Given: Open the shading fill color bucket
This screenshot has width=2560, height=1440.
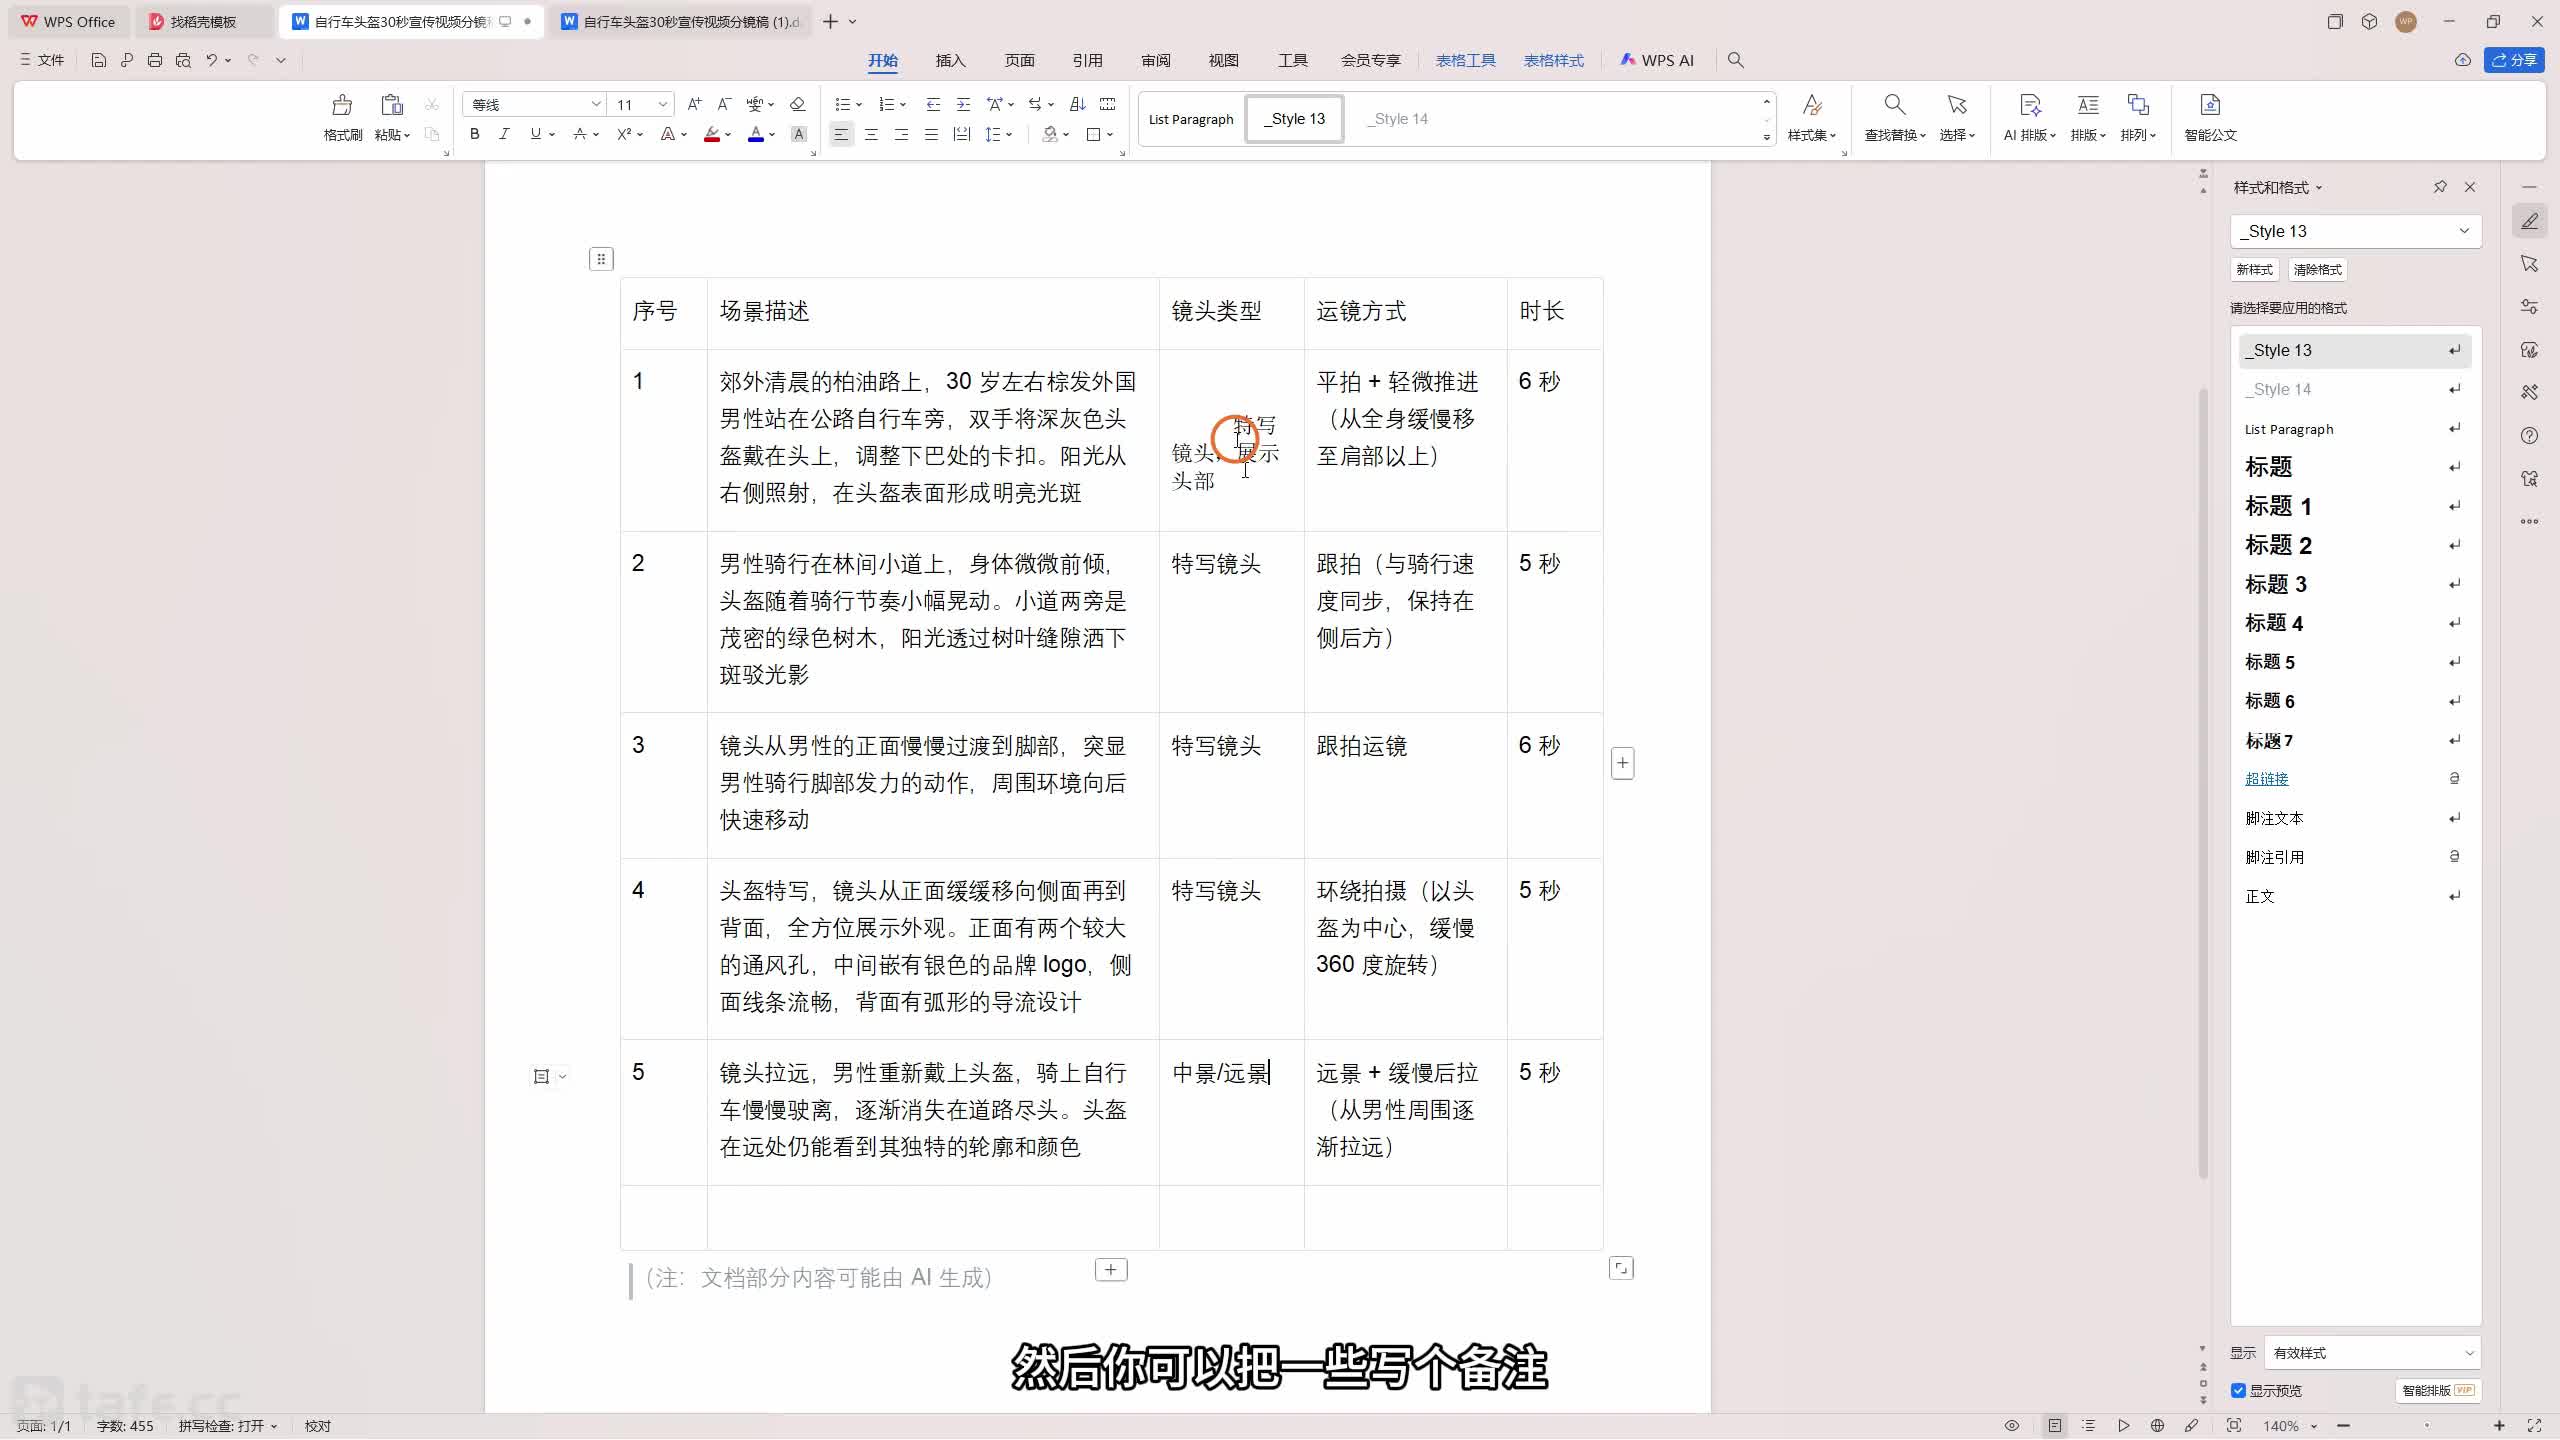Looking at the screenshot, I should [1050, 134].
